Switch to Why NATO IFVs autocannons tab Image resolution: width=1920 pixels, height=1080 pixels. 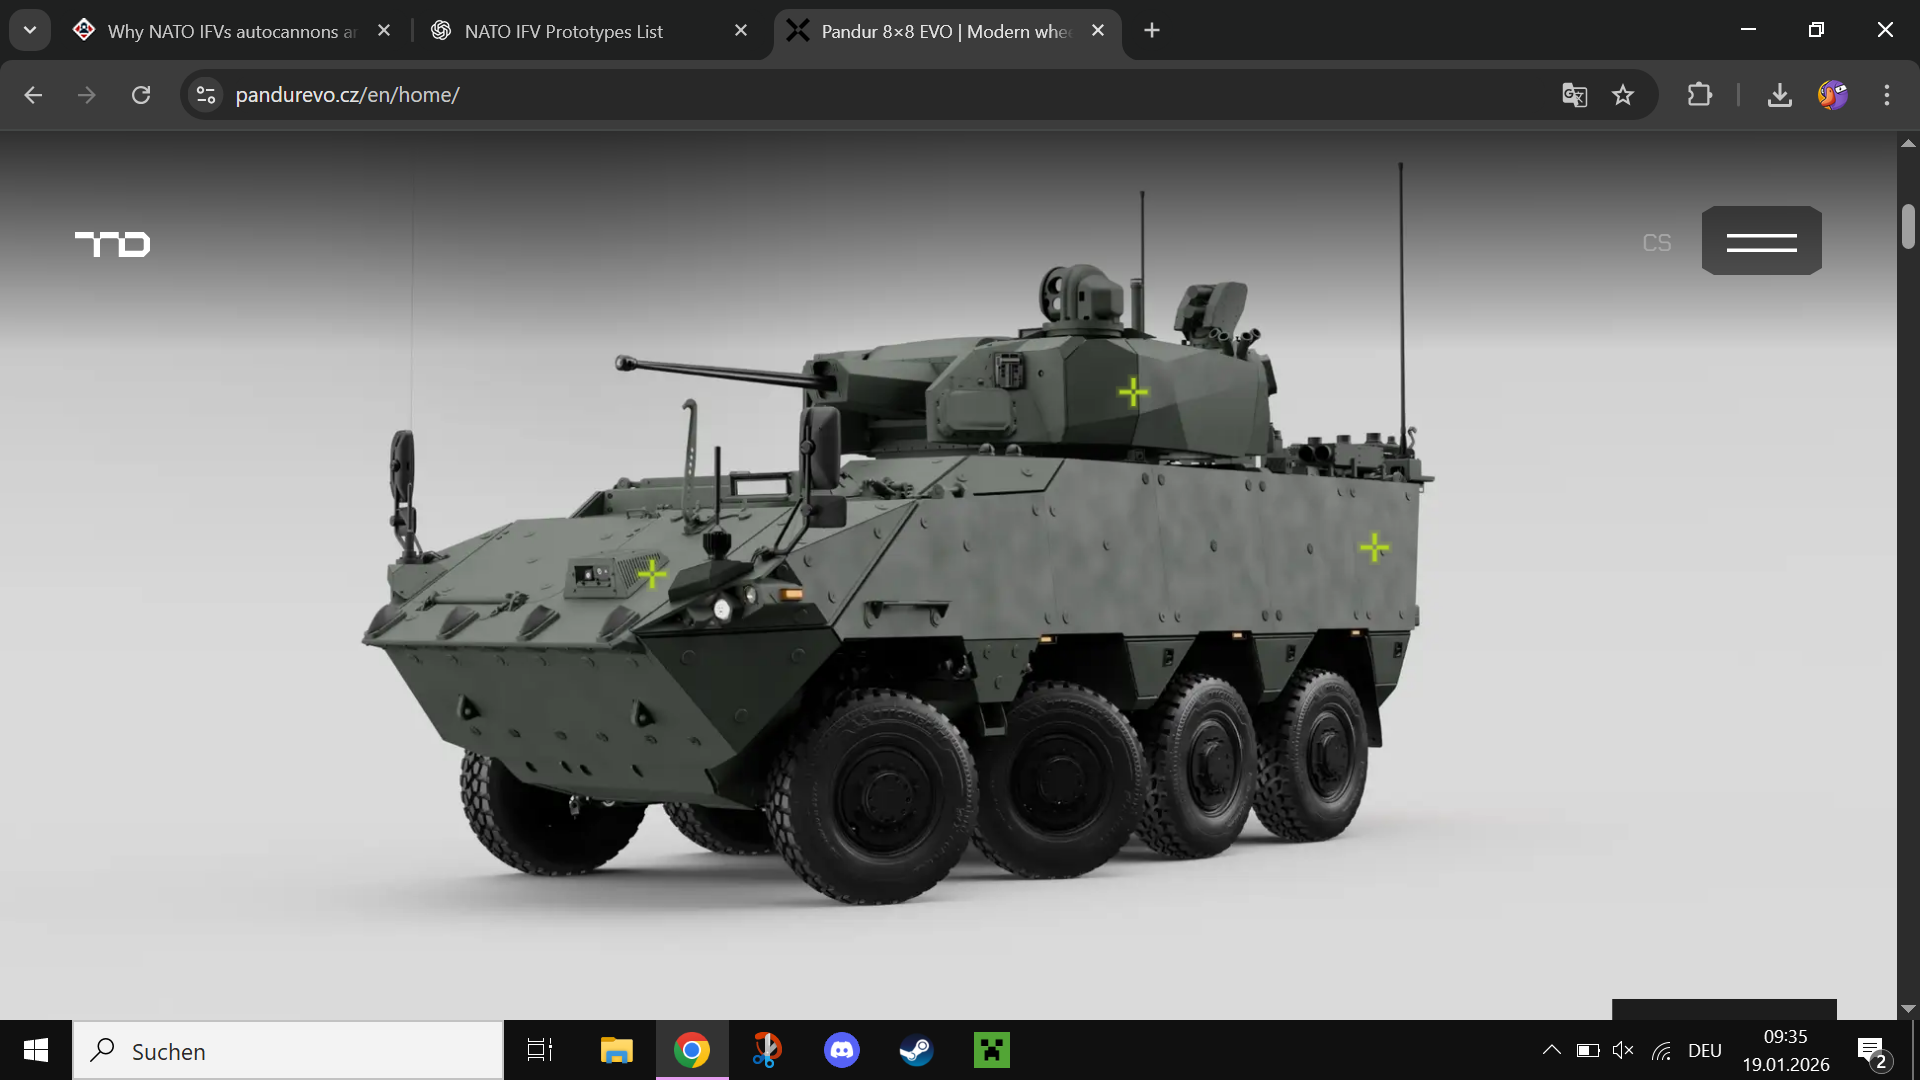pyautogui.click(x=230, y=31)
